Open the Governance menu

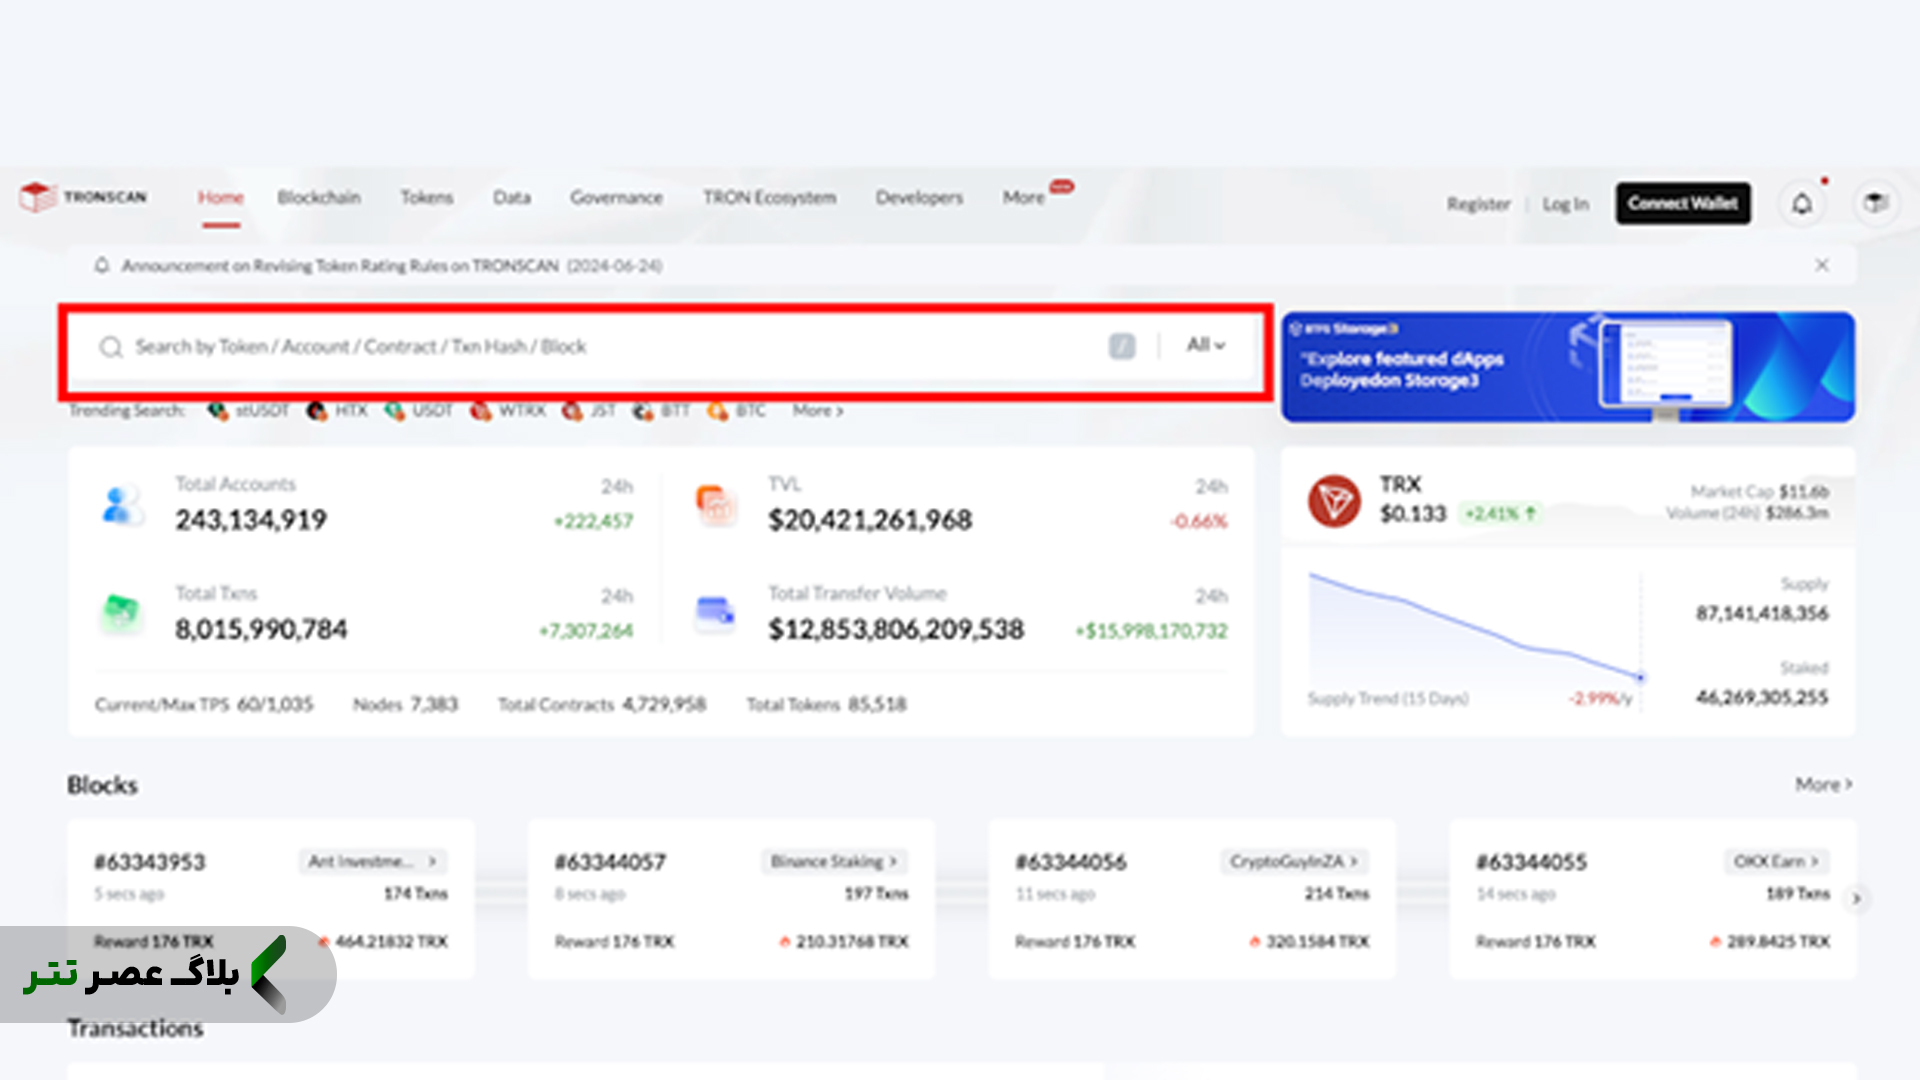pyautogui.click(x=616, y=198)
